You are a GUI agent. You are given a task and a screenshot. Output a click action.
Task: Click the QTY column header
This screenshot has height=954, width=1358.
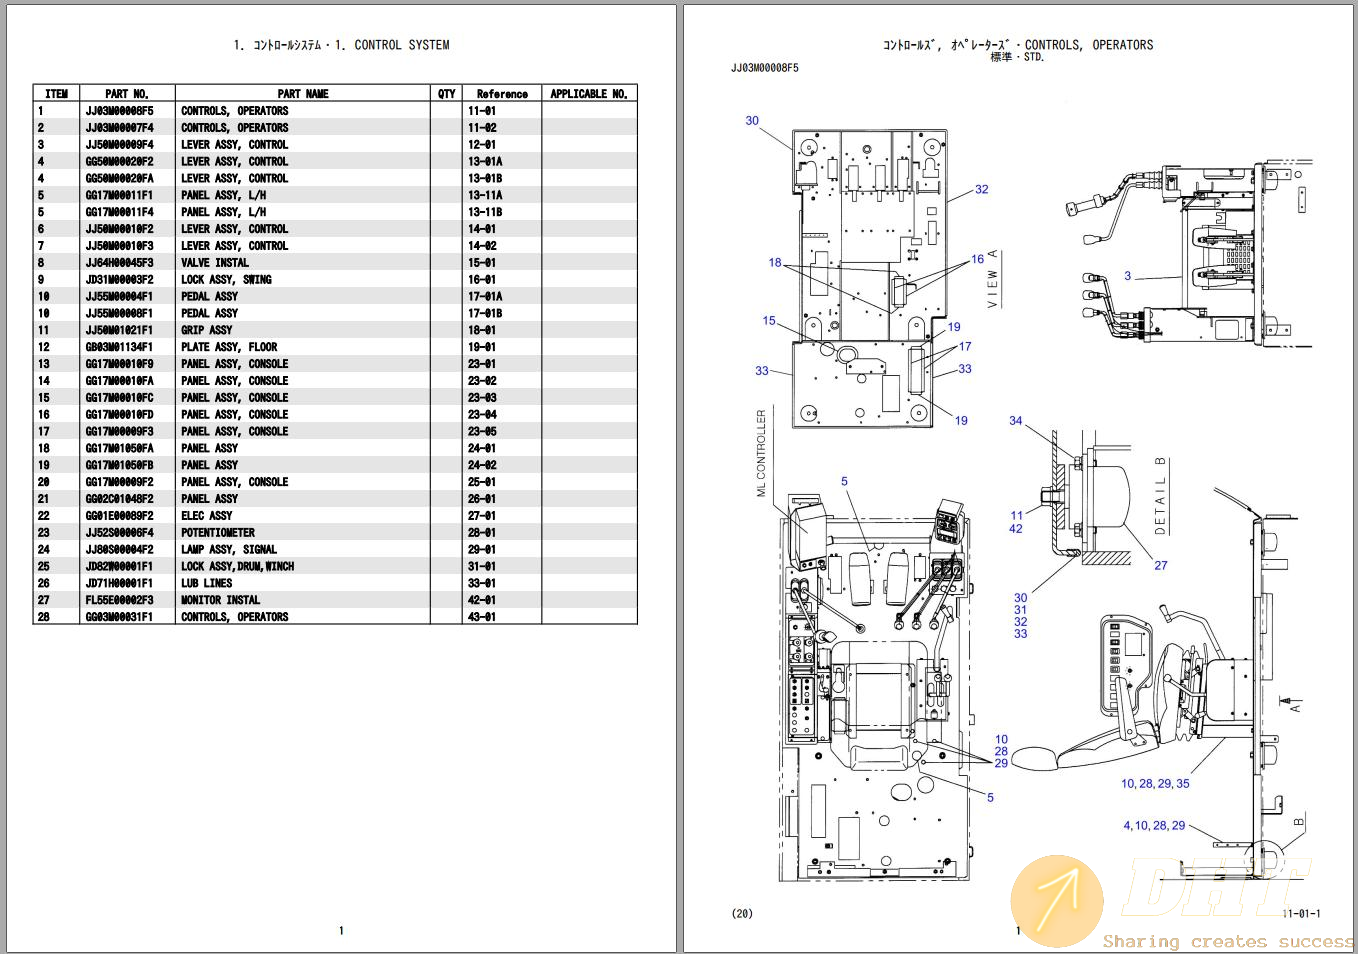point(447,94)
